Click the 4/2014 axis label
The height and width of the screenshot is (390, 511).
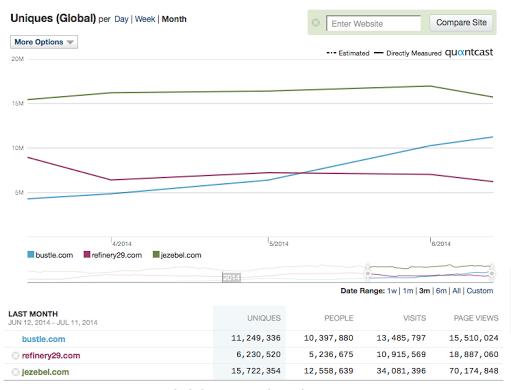[x=122, y=244]
